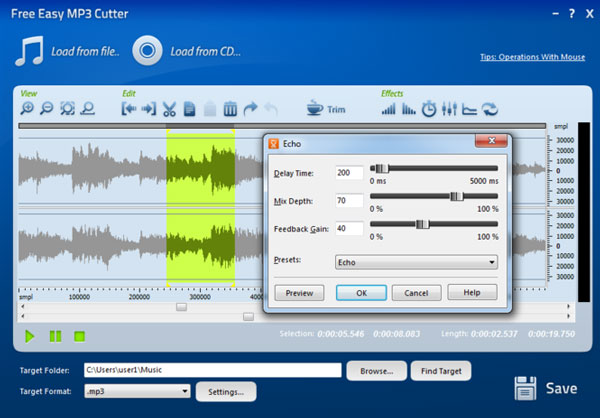Click the highlighted selection in upper waveform
Viewport: 600px width, 418px height.
click(x=201, y=168)
